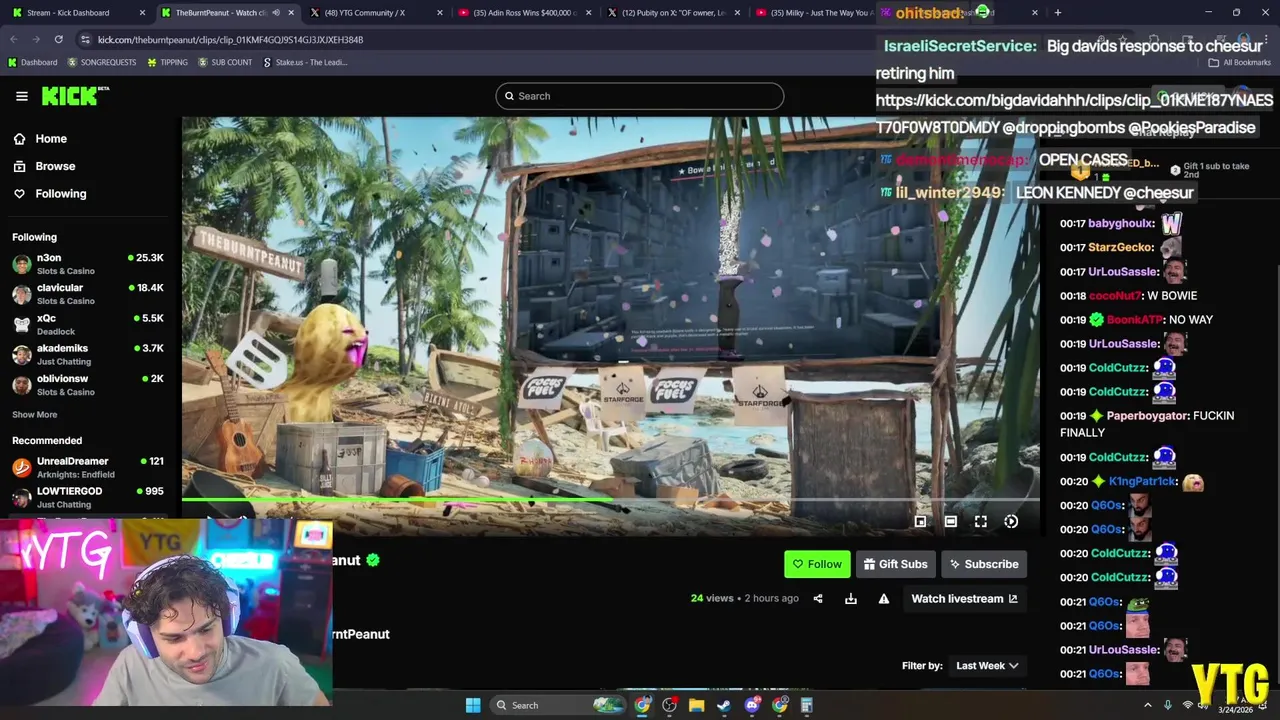Open the All Bookmarks folder
1280x720 pixels.
click(1240, 62)
